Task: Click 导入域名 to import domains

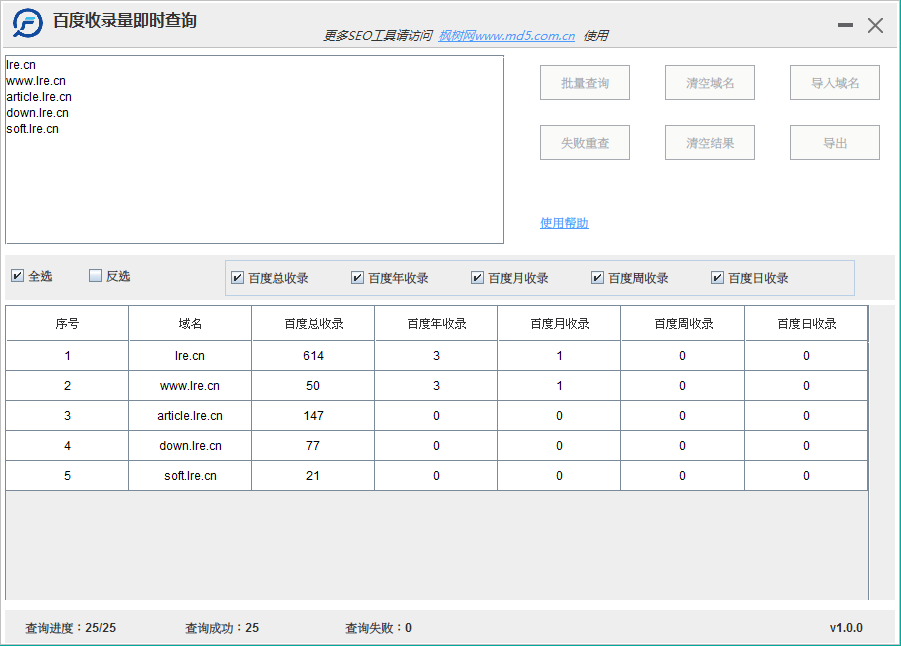Action: (835, 83)
